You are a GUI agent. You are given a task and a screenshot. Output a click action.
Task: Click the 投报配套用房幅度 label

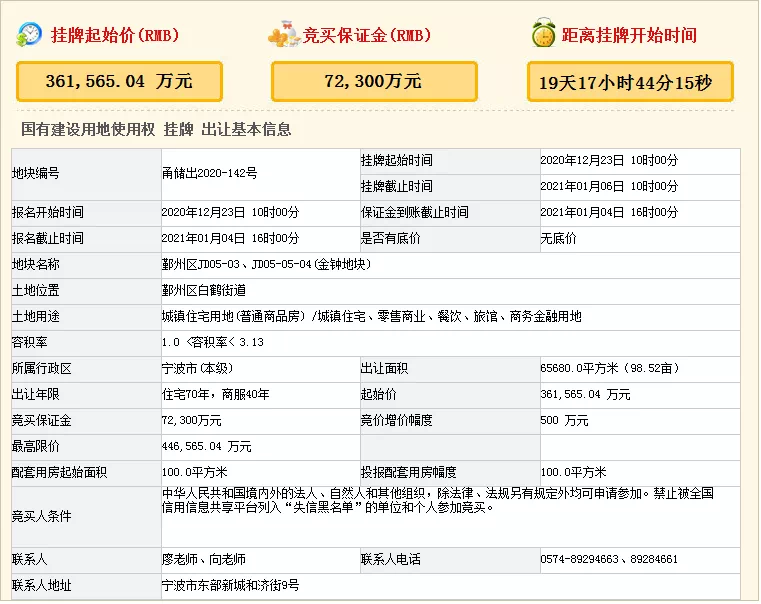(x=409, y=473)
